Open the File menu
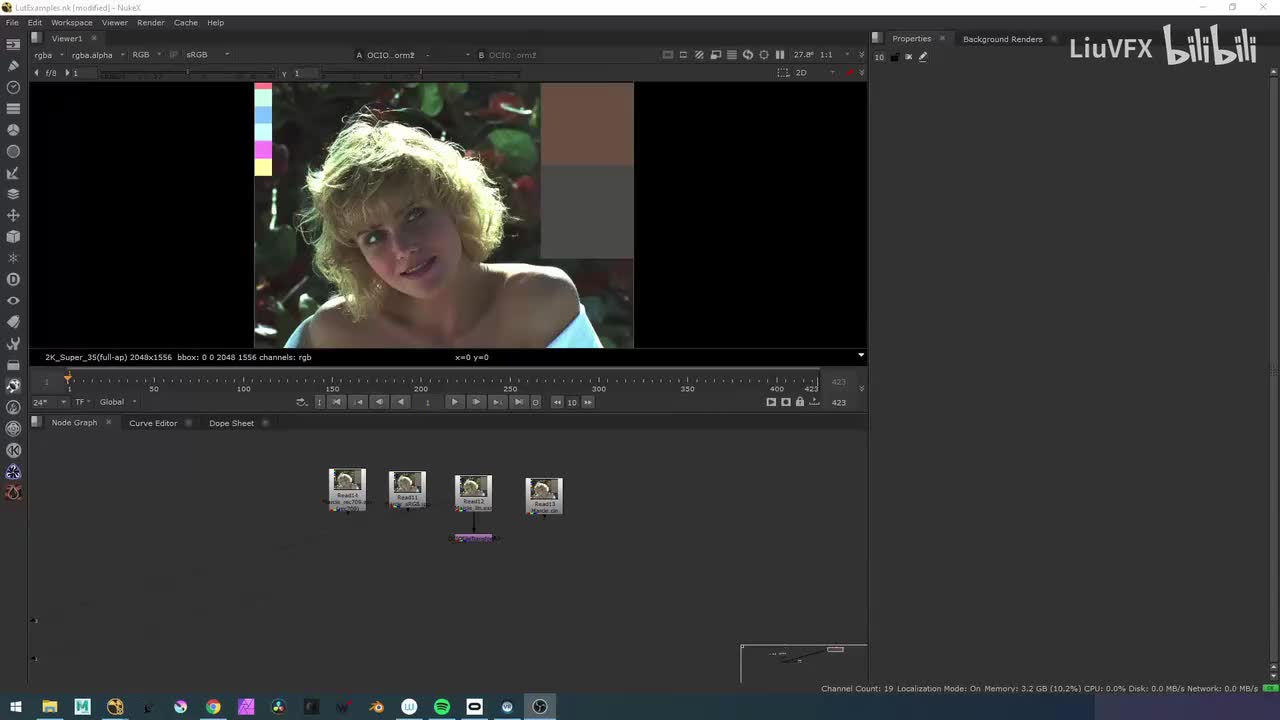This screenshot has width=1280, height=720. 12,22
